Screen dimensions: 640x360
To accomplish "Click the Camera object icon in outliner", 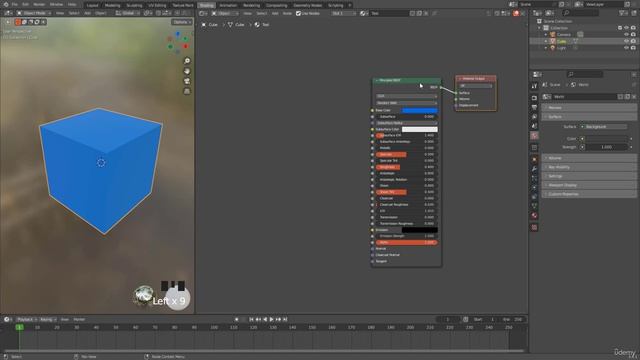I will [553, 34].
